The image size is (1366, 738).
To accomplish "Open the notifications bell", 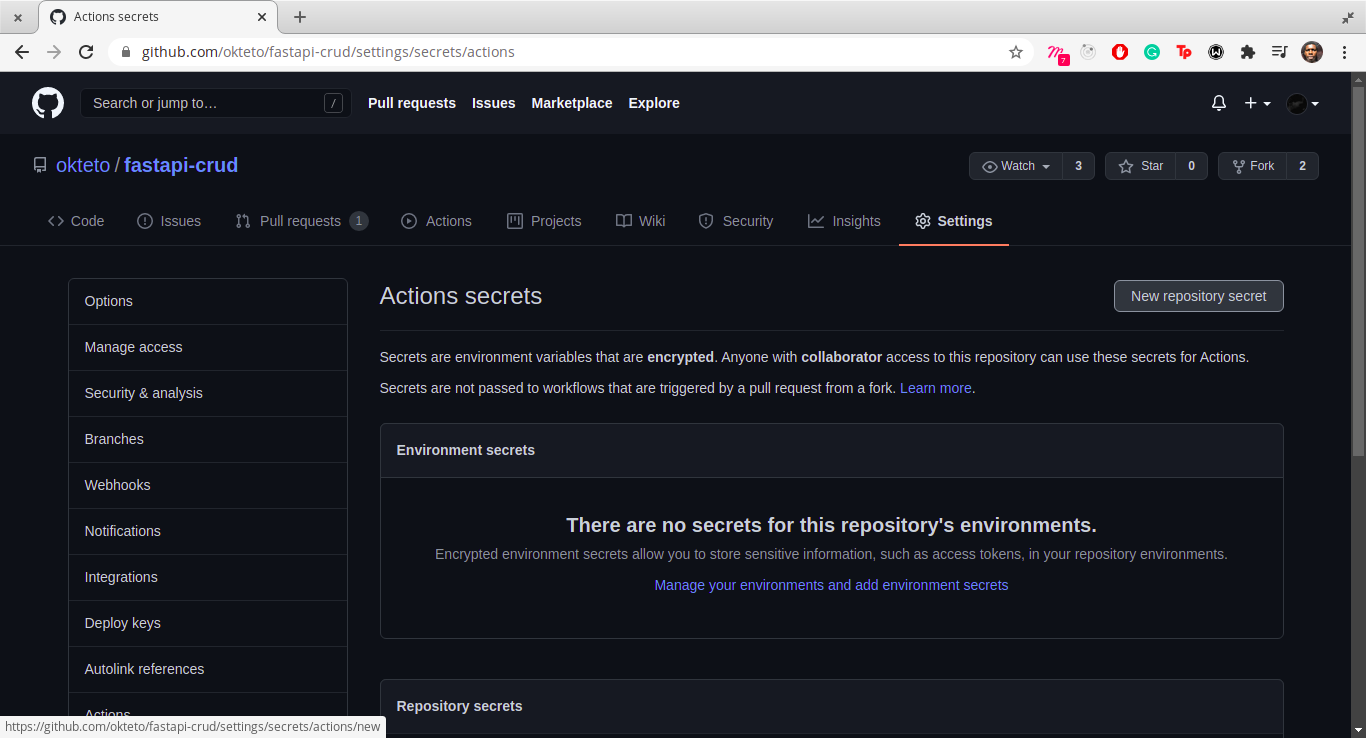I will [x=1219, y=103].
